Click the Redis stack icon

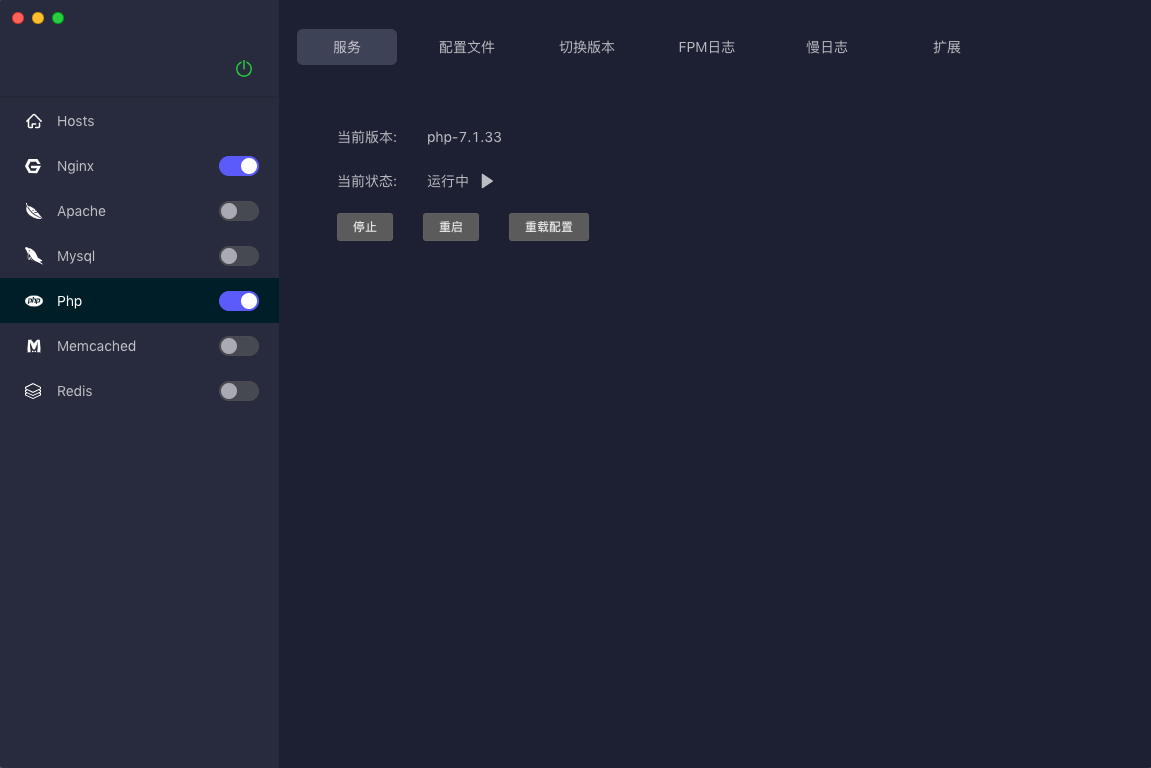click(x=34, y=391)
